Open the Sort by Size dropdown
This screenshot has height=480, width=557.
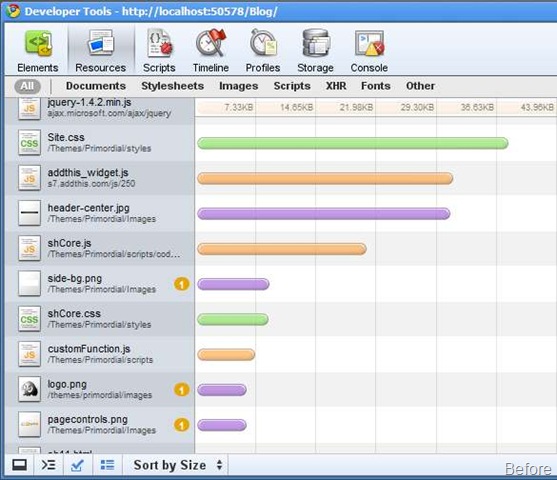(x=178, y=465)
